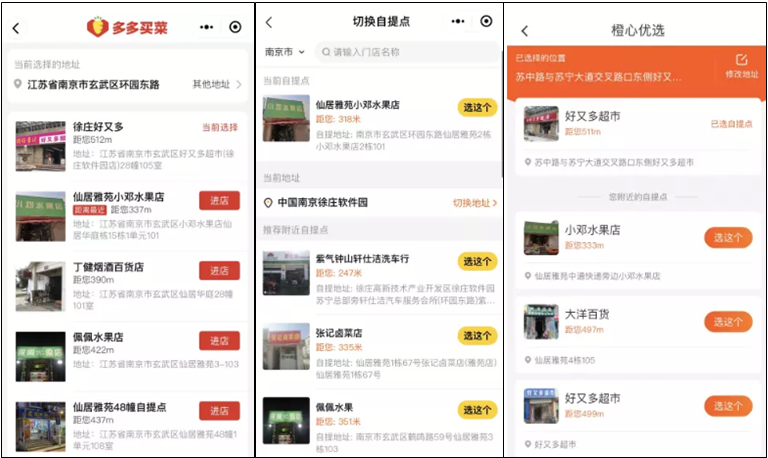Enter store 丁健烟酒百货店 with 进店
768x458 pixels.
pyautogui.click(x=219, y=270)
